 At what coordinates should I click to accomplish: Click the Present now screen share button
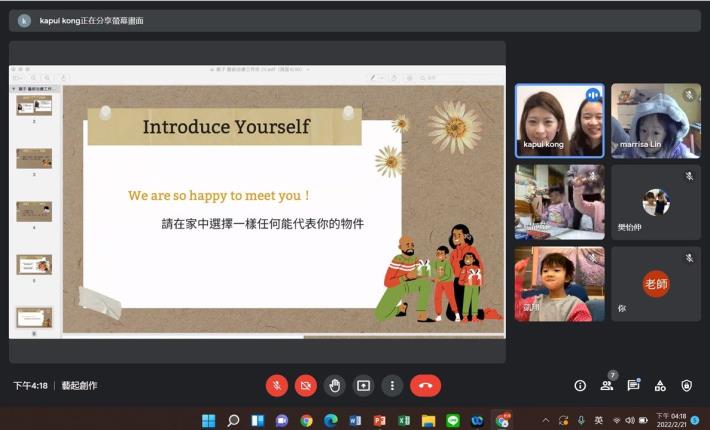[x=364, y=385]
